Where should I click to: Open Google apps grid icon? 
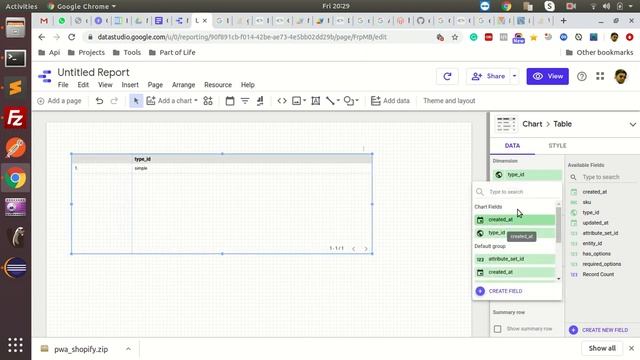coord(600,76)
